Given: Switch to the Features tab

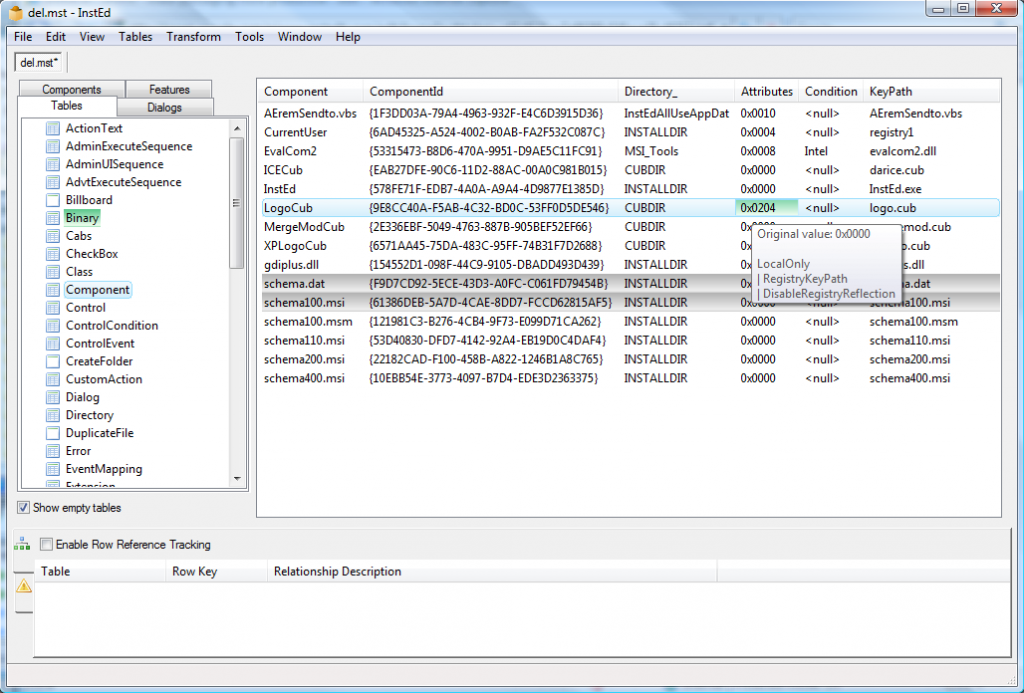Looking at the screenshot, I should (x=169, y=87).
